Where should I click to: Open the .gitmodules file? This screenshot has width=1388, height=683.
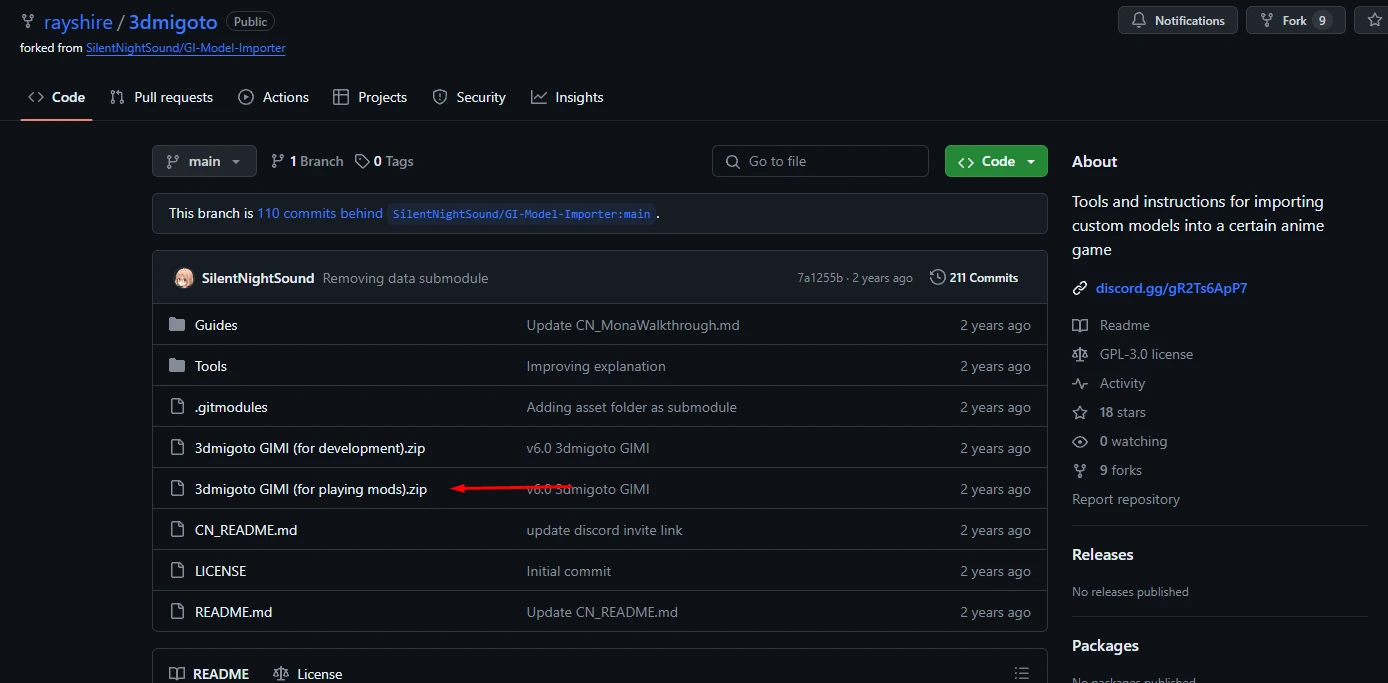(x=231, y=407)
